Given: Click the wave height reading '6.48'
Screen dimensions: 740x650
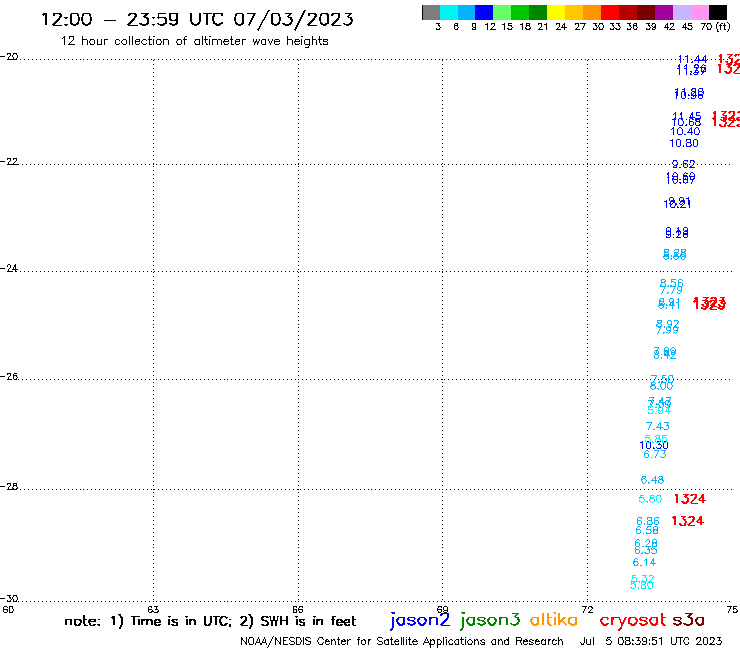Looking at the screenshot, I should point(652,480).
